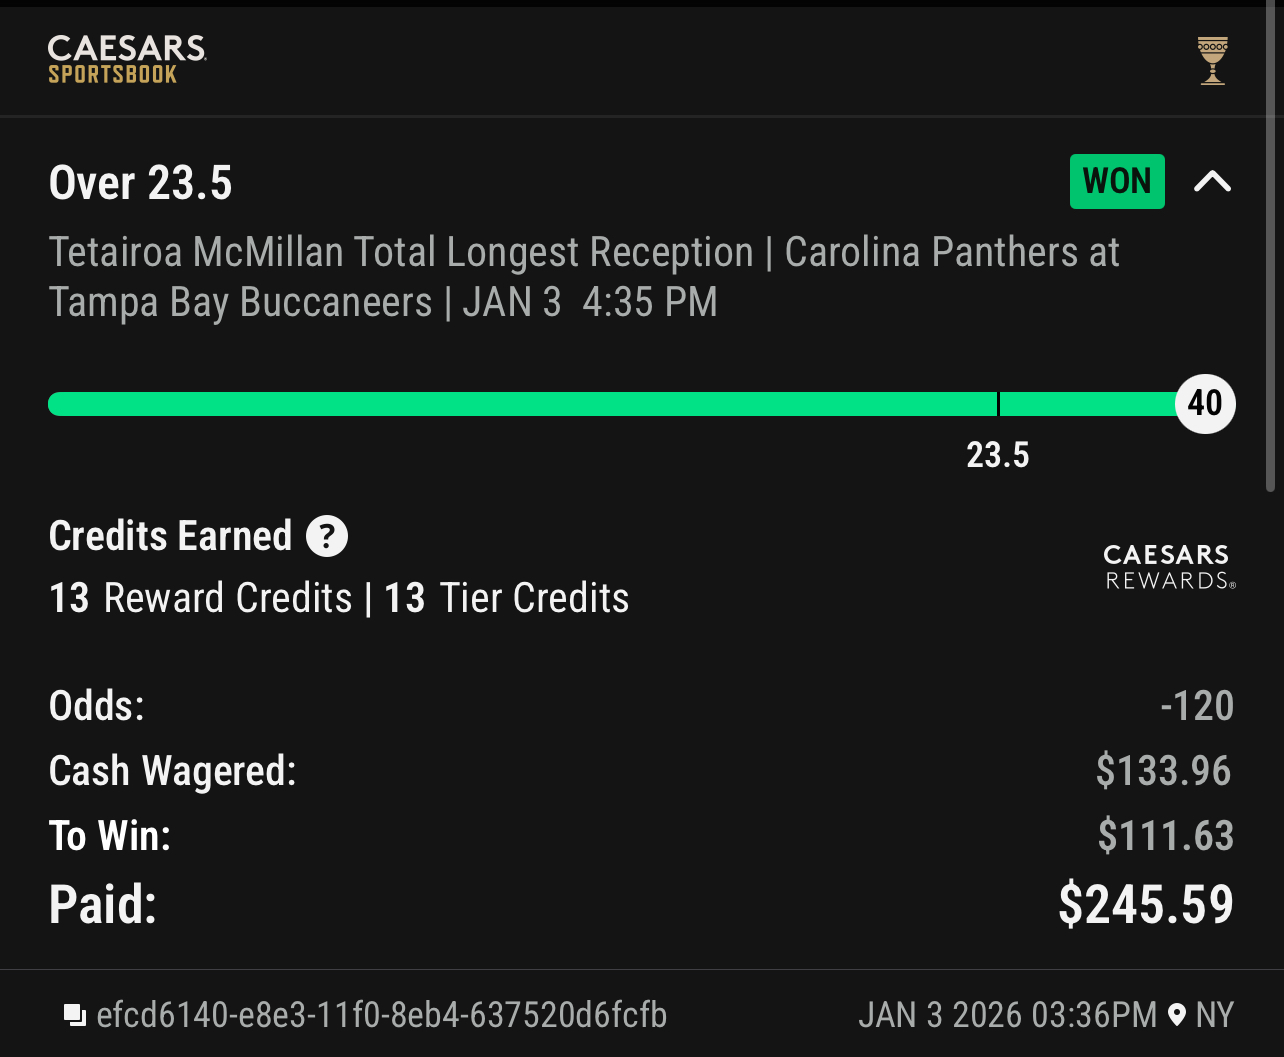This screenshot has height=1057, width=1284.
Task: Open the Caesars Rewards logo
Action: click(1169, 567)
